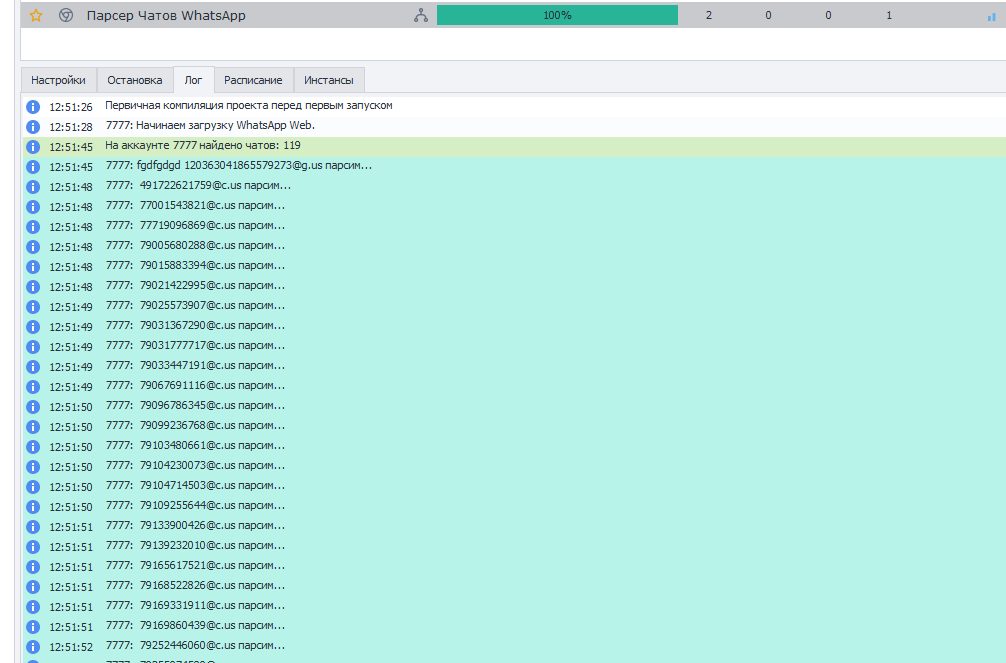Click the info icon of the 79031777717@c.us entry

click(x=33, y=347)
